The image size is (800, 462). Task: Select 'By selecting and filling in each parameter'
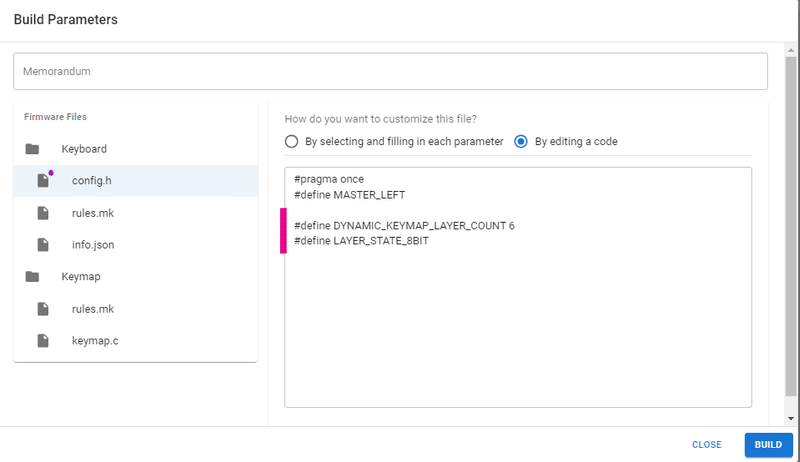(292, 141)
